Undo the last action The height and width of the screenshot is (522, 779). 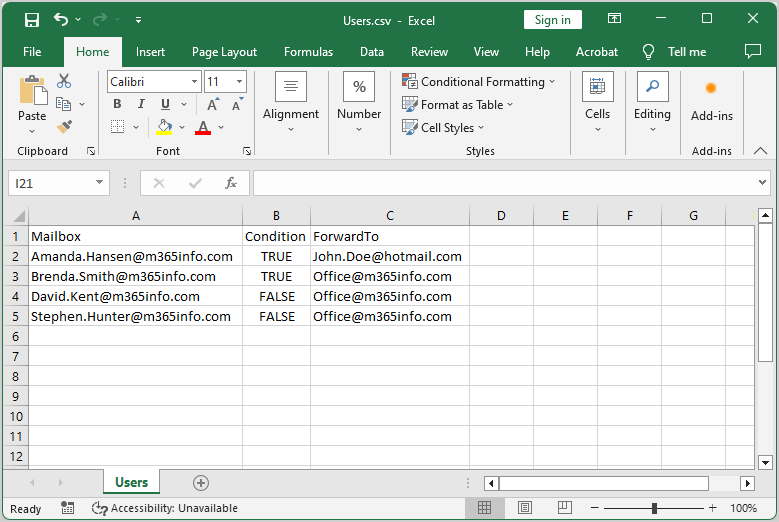pyautogui.click(x=61, y=20)
